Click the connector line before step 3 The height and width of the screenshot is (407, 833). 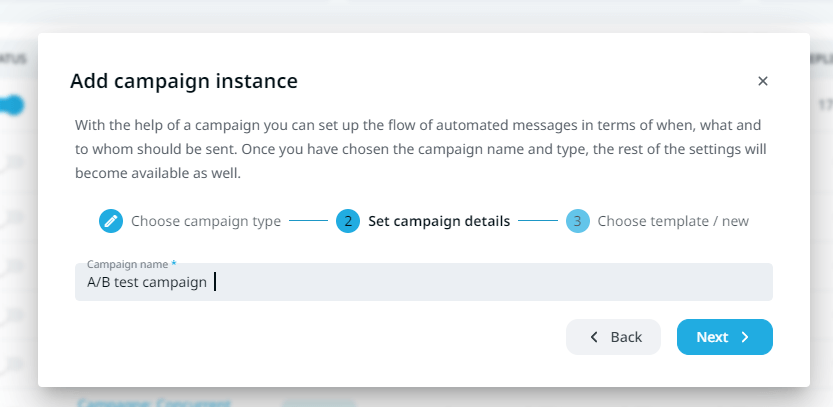click(538, 221)
